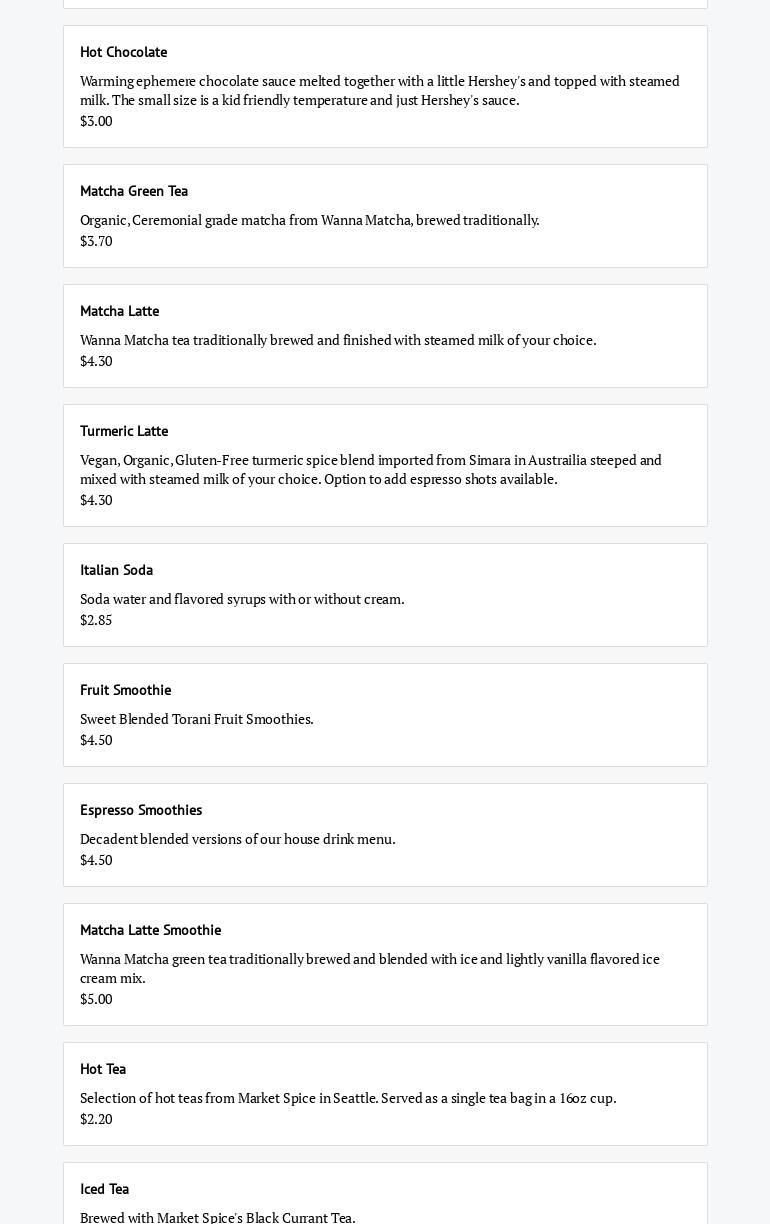Open the Espresso Smoothies item
Viewport: 770px width, 1224px height.
pyautogui.click(x=141, y=810)
